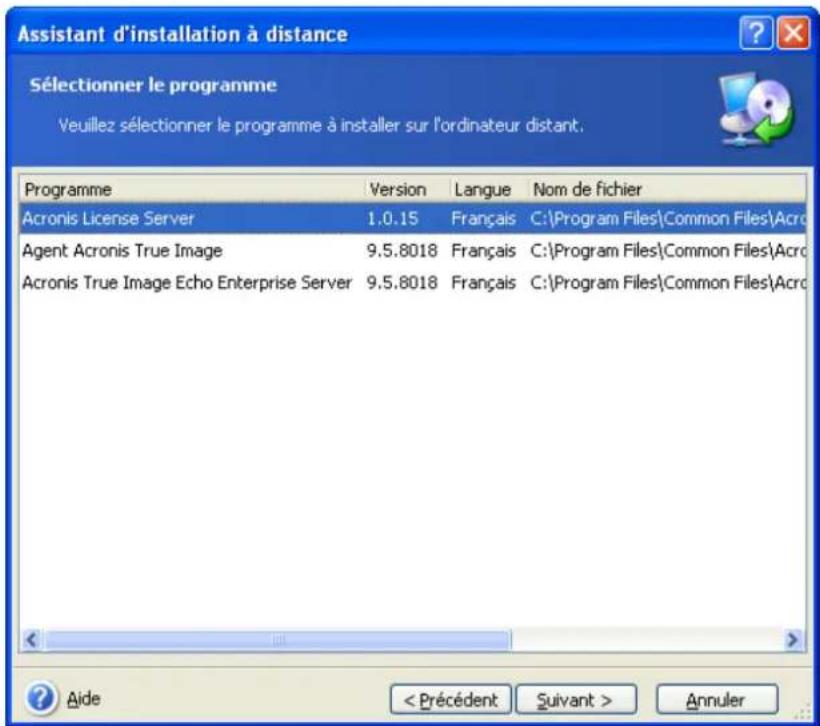Screen dimensions: 820x726
Task: Click the file path of Acronis License Server
Action: coord(668,219)
